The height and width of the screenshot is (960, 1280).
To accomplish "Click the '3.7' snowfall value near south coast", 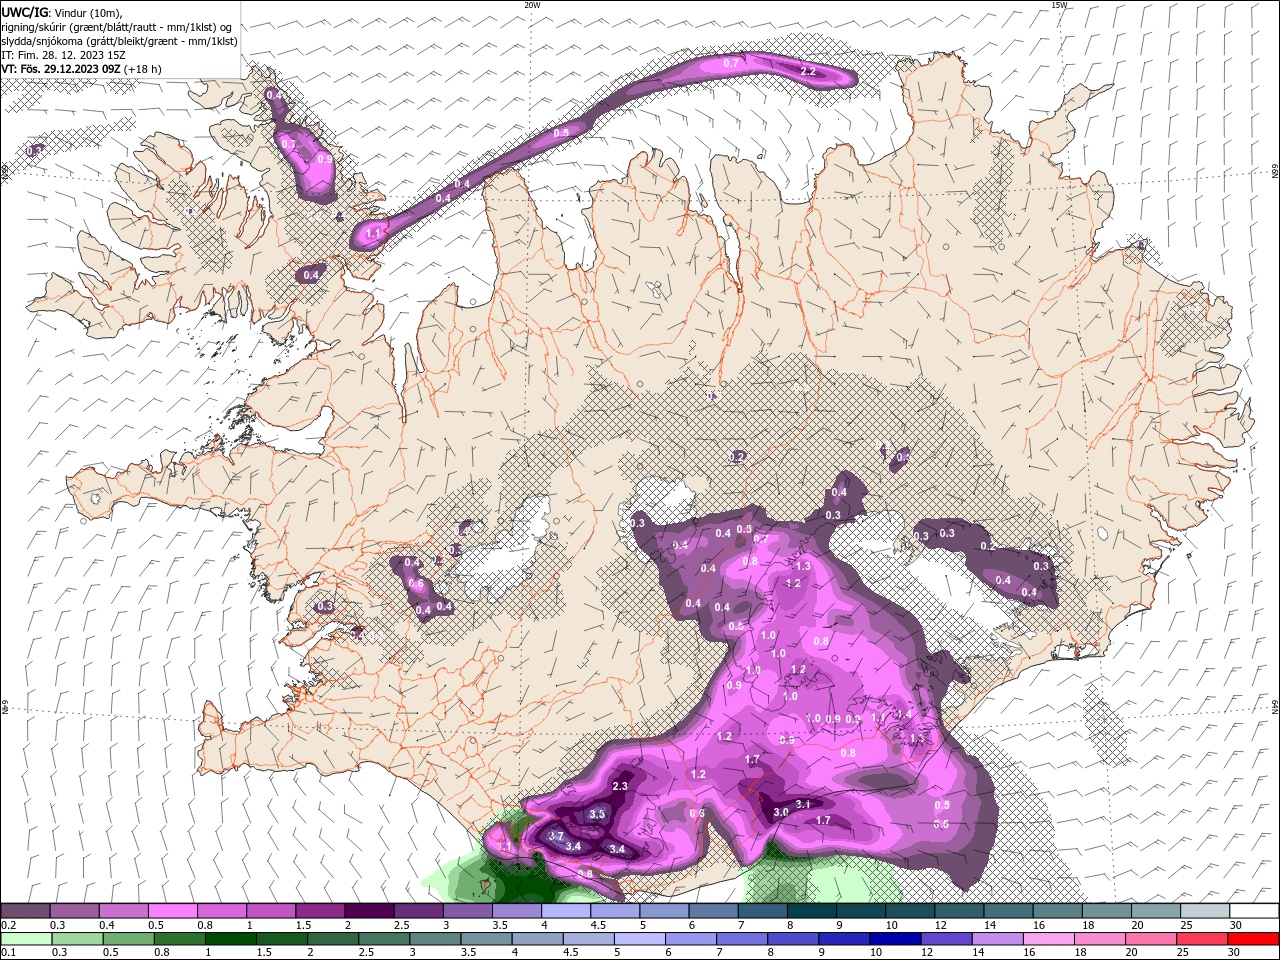I will pyautogui.click(x=557, y=836).
